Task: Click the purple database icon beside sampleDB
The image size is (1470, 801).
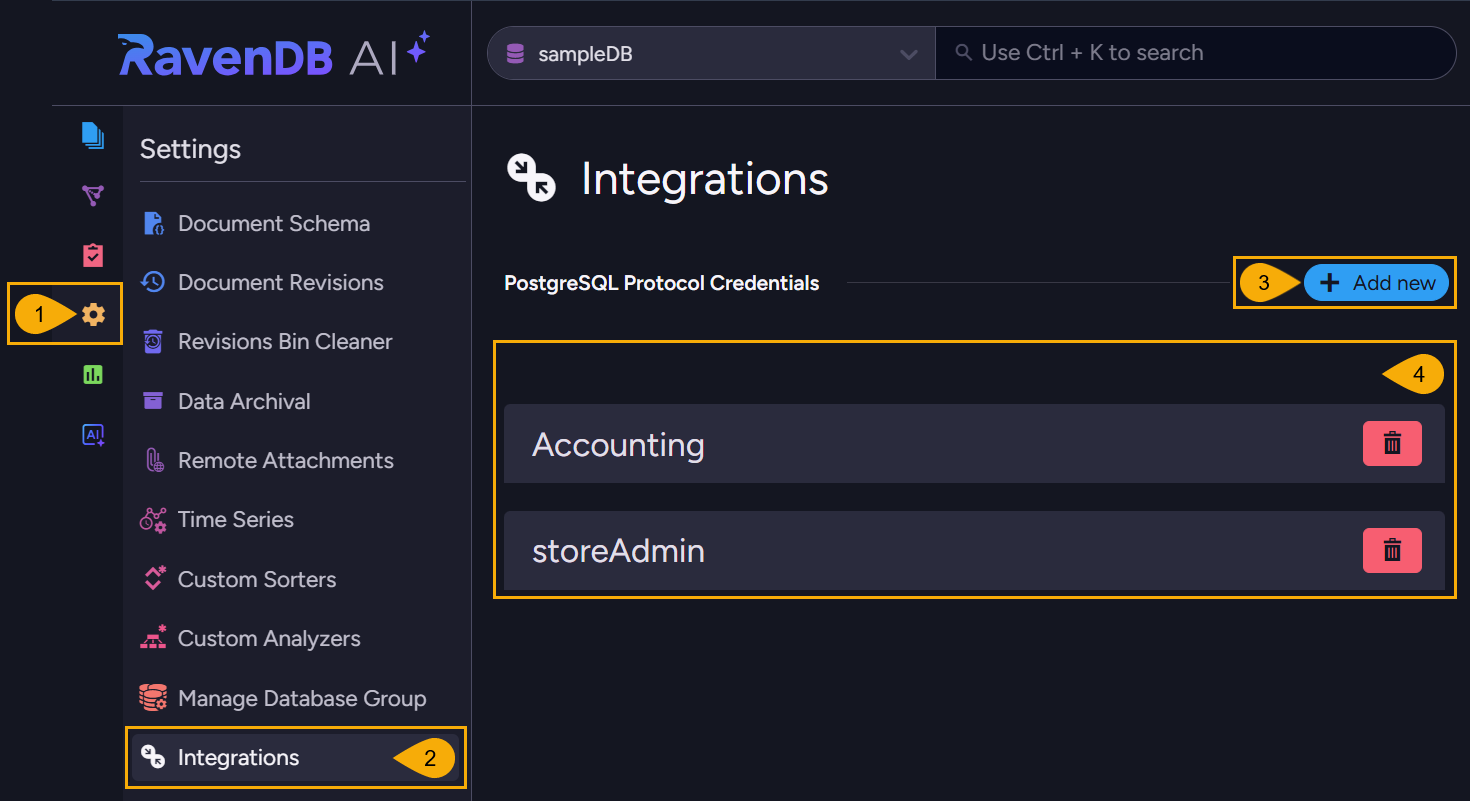Action: tap(515, 53)
